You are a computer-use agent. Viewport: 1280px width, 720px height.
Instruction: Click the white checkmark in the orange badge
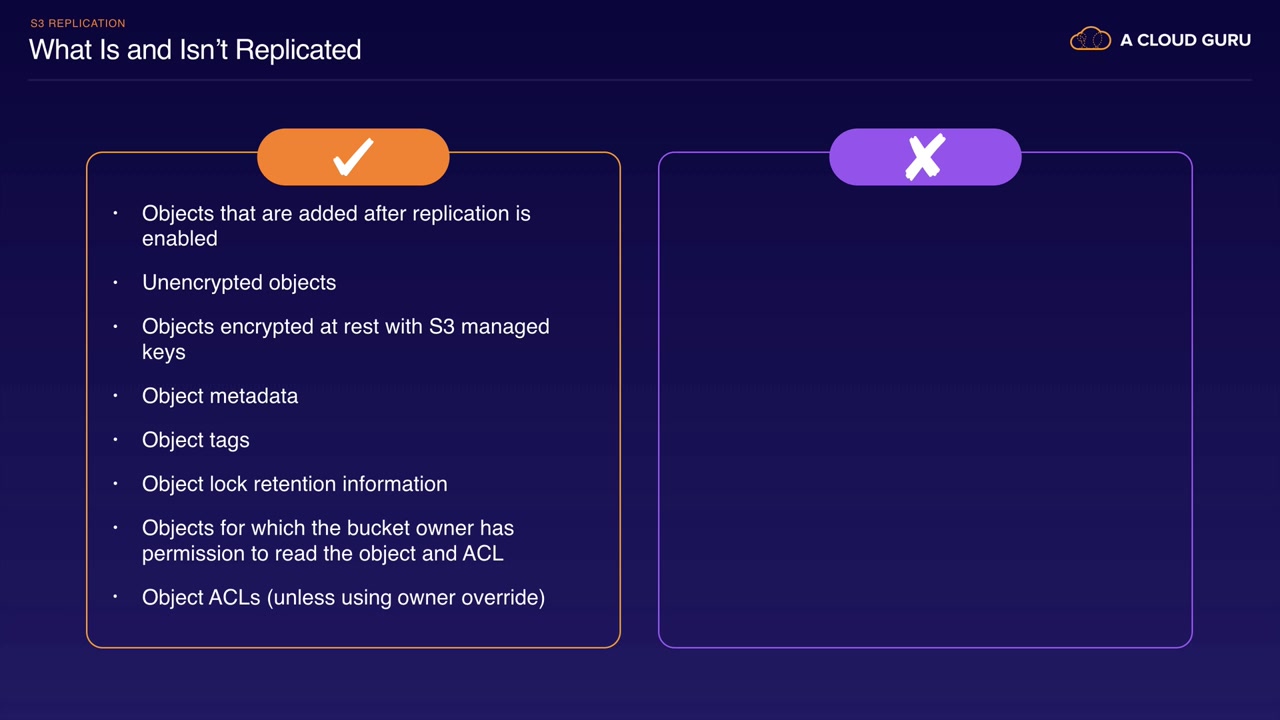pyautogui.click(x=353, y=157)
